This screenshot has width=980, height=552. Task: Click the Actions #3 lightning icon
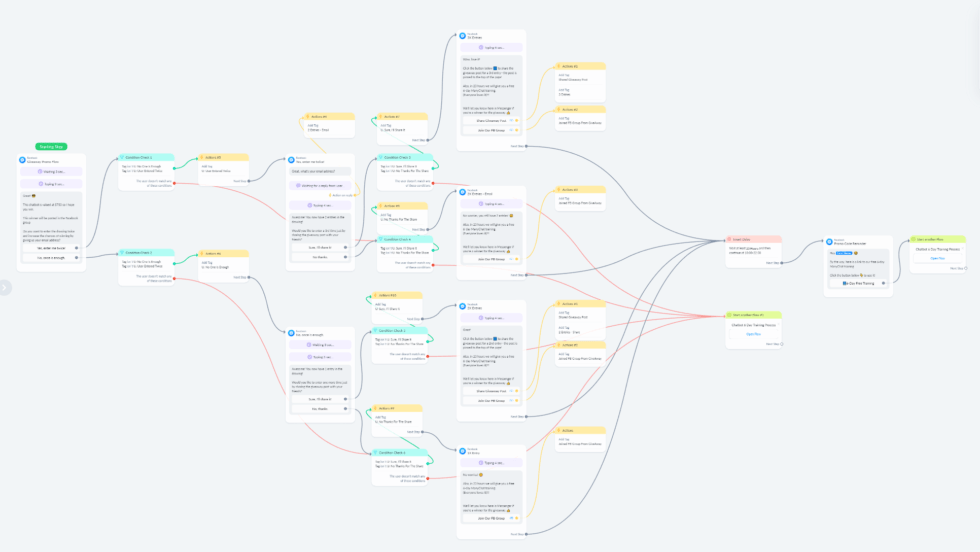pos(202,158)
